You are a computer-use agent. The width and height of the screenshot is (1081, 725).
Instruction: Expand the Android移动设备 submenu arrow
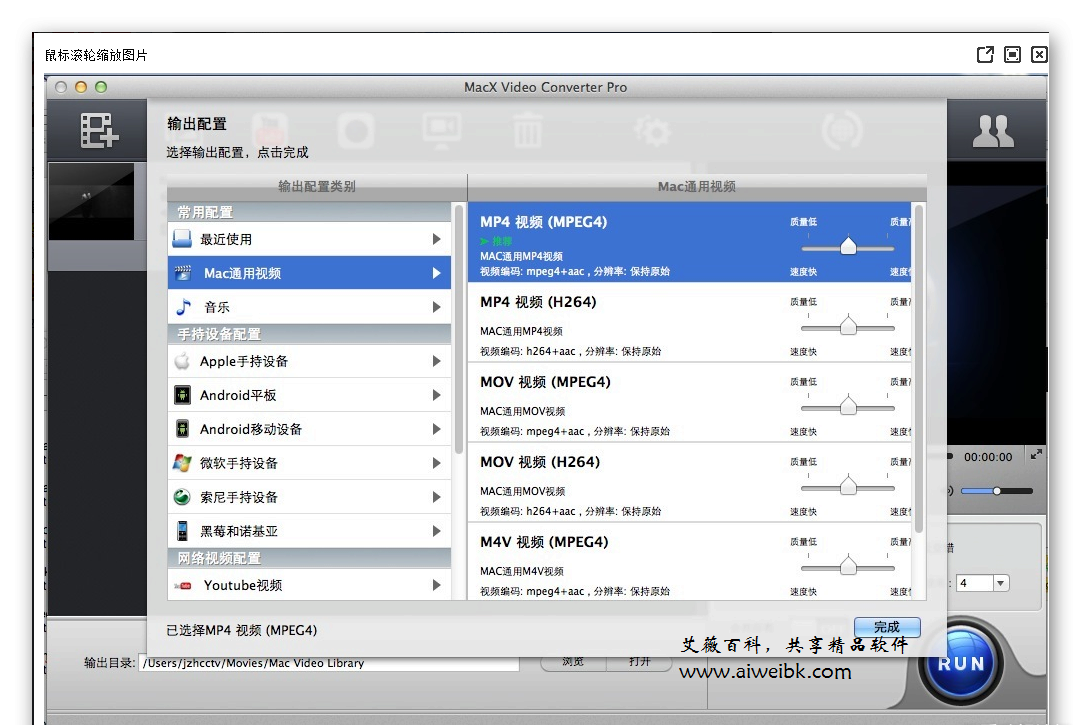(x=436, y=429)
